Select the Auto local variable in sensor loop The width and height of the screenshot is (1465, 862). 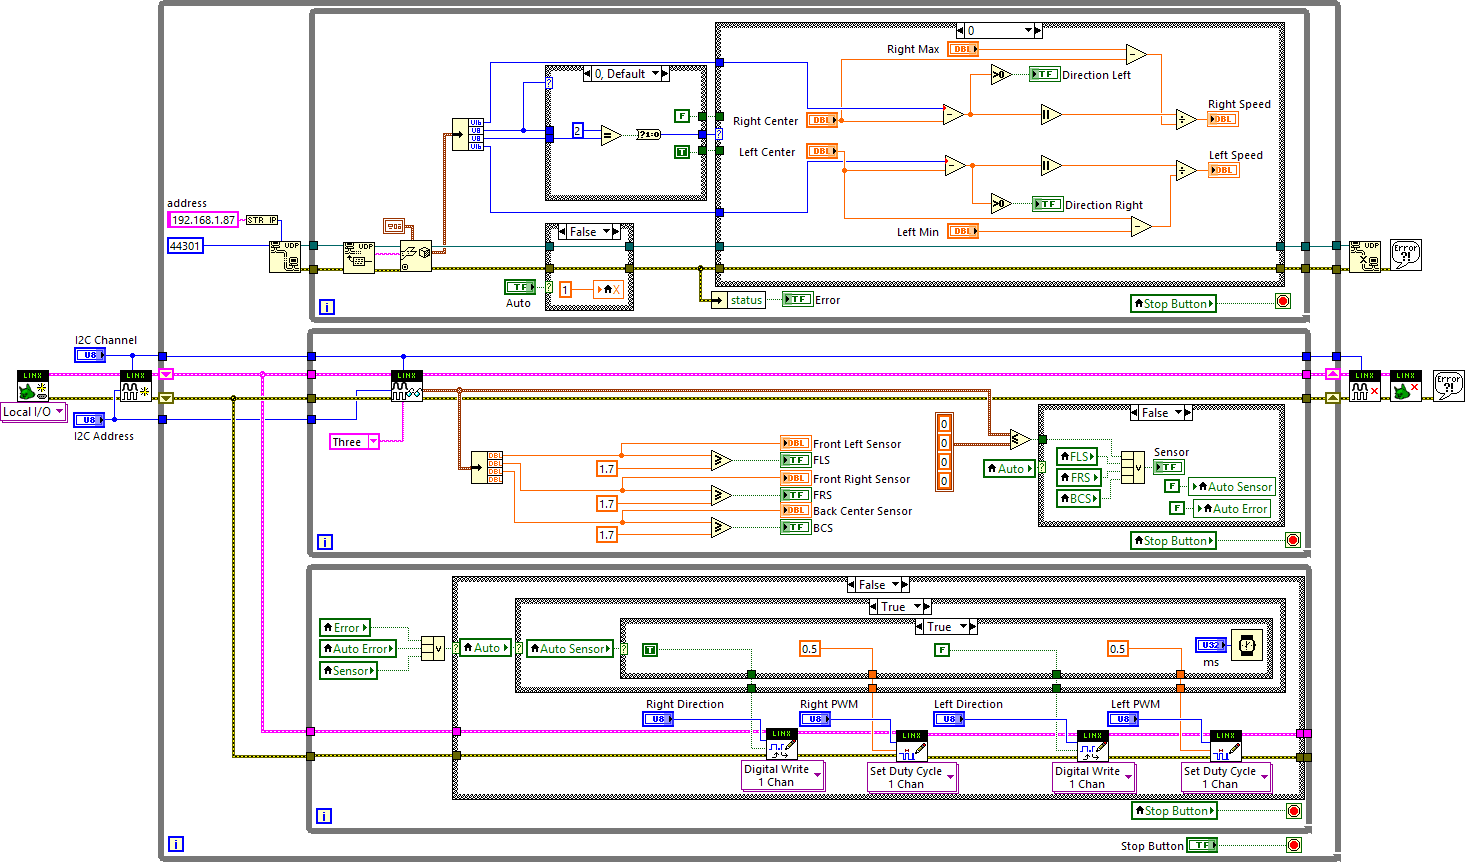click(1009, 468)
